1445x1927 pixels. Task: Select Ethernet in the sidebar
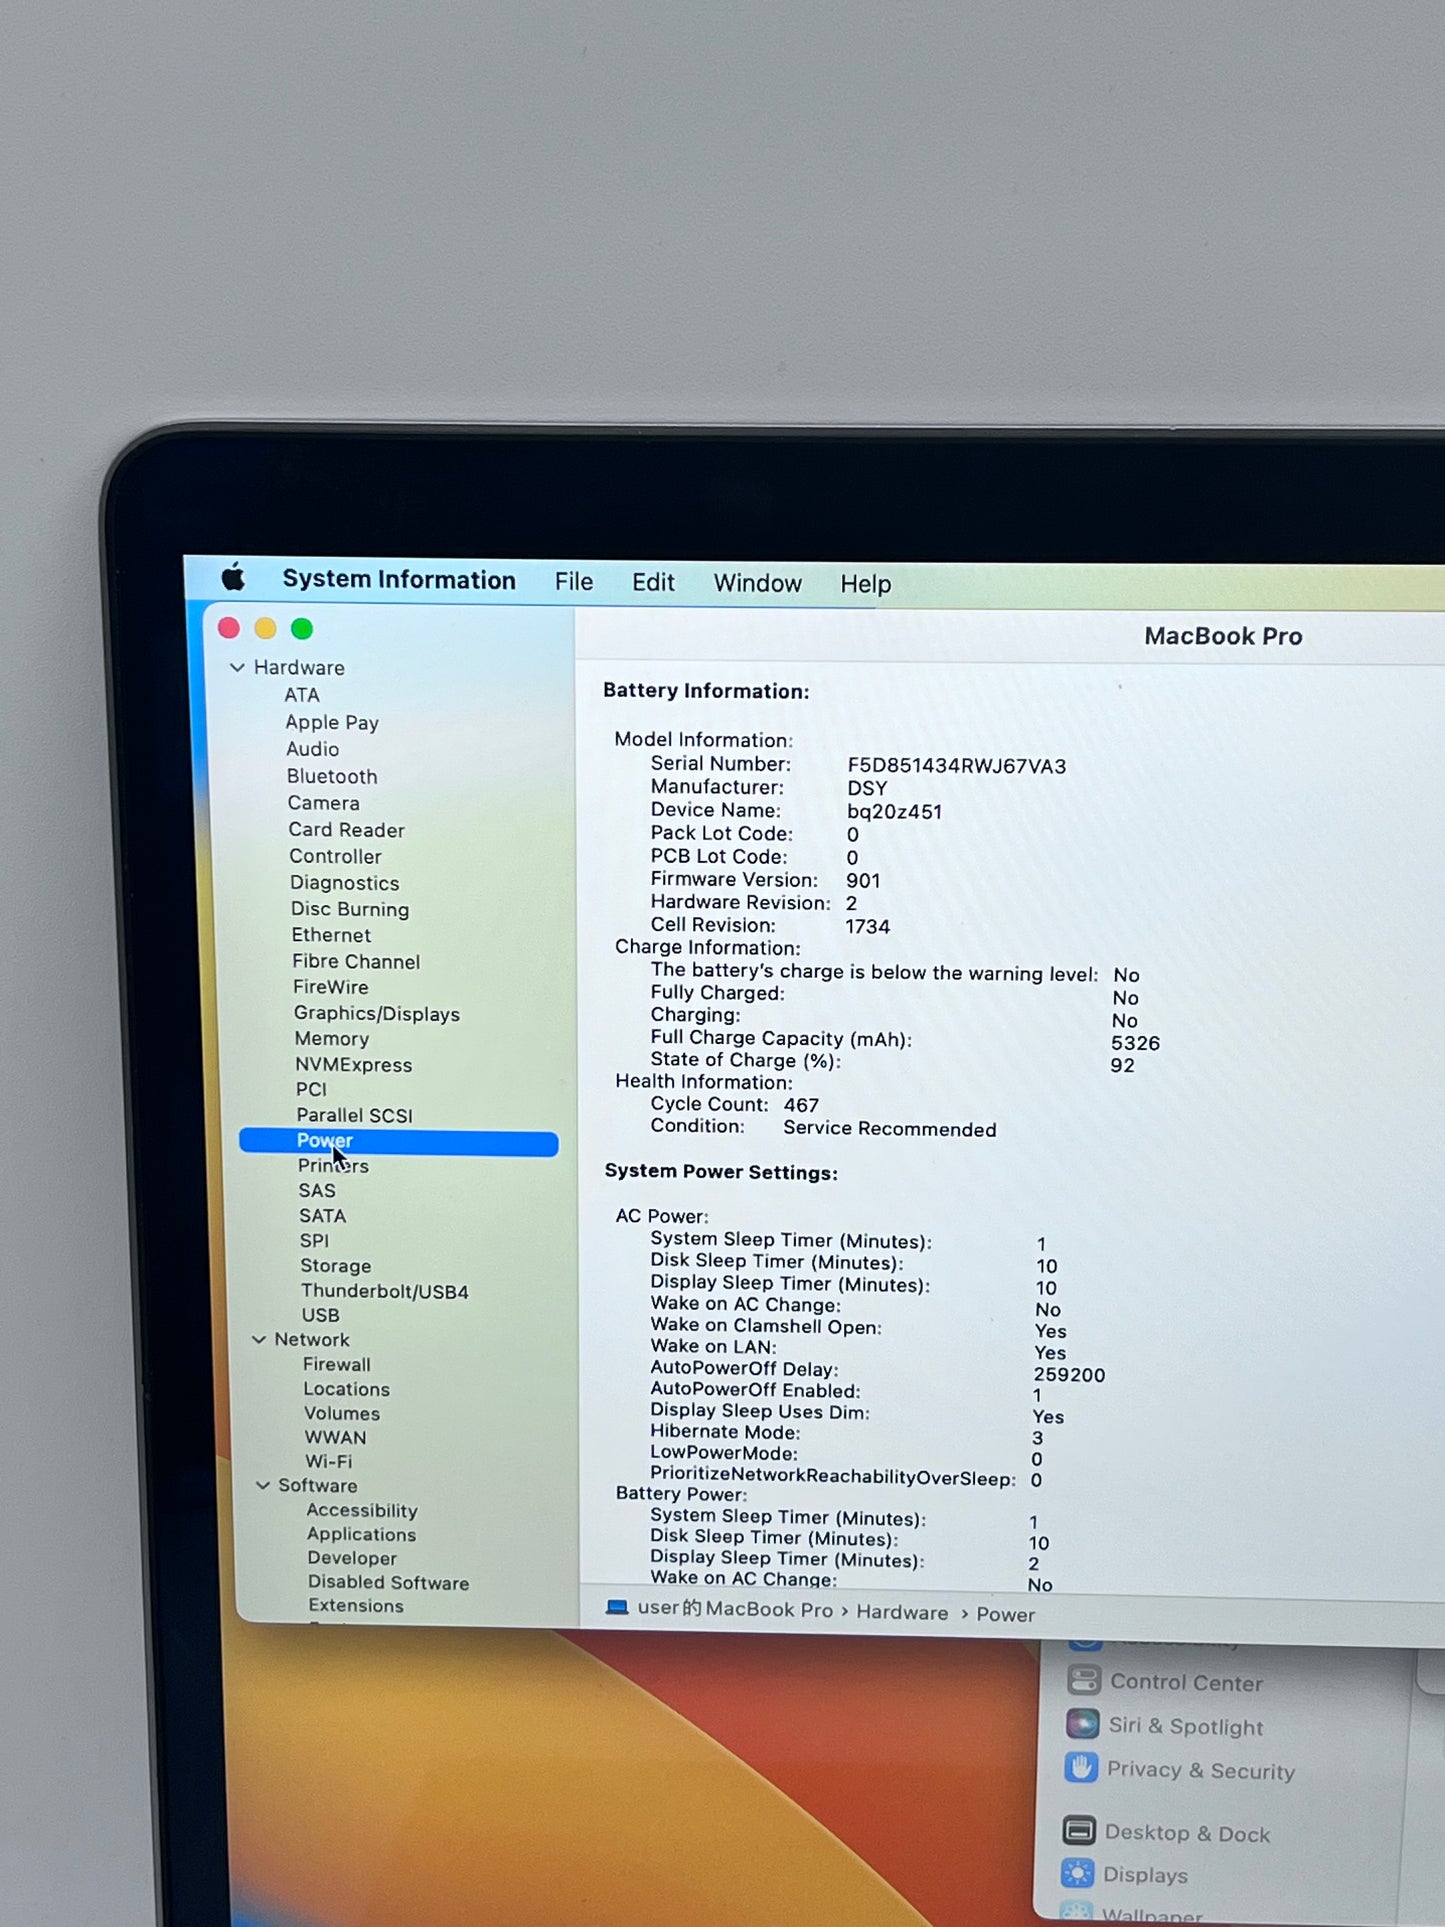(x=331, y=935)
